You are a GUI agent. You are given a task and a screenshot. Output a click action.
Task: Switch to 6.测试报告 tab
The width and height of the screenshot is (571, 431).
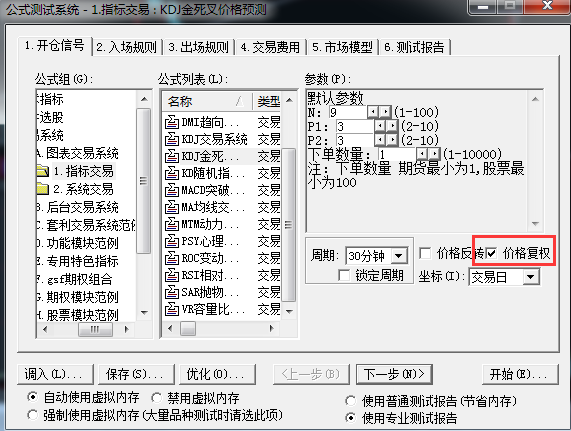pos(414,47)
